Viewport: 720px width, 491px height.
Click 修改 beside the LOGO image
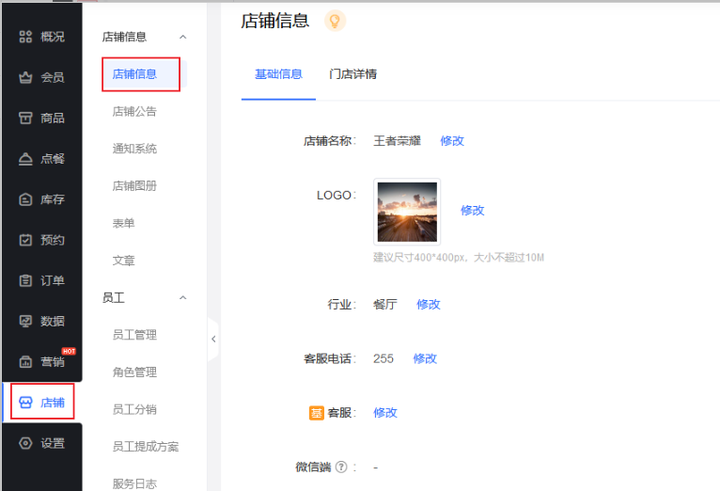(472, 210)
